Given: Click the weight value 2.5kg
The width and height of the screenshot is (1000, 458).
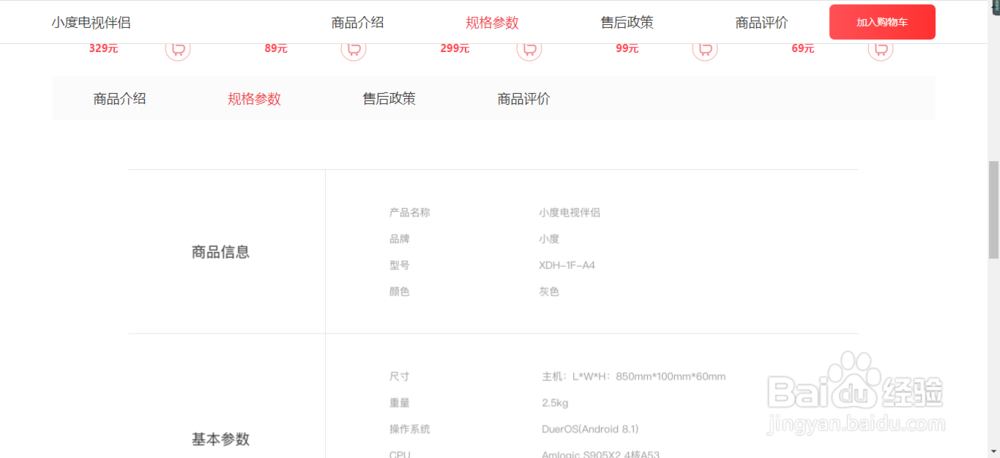Looking at the screenshot, I should (555, 403).
